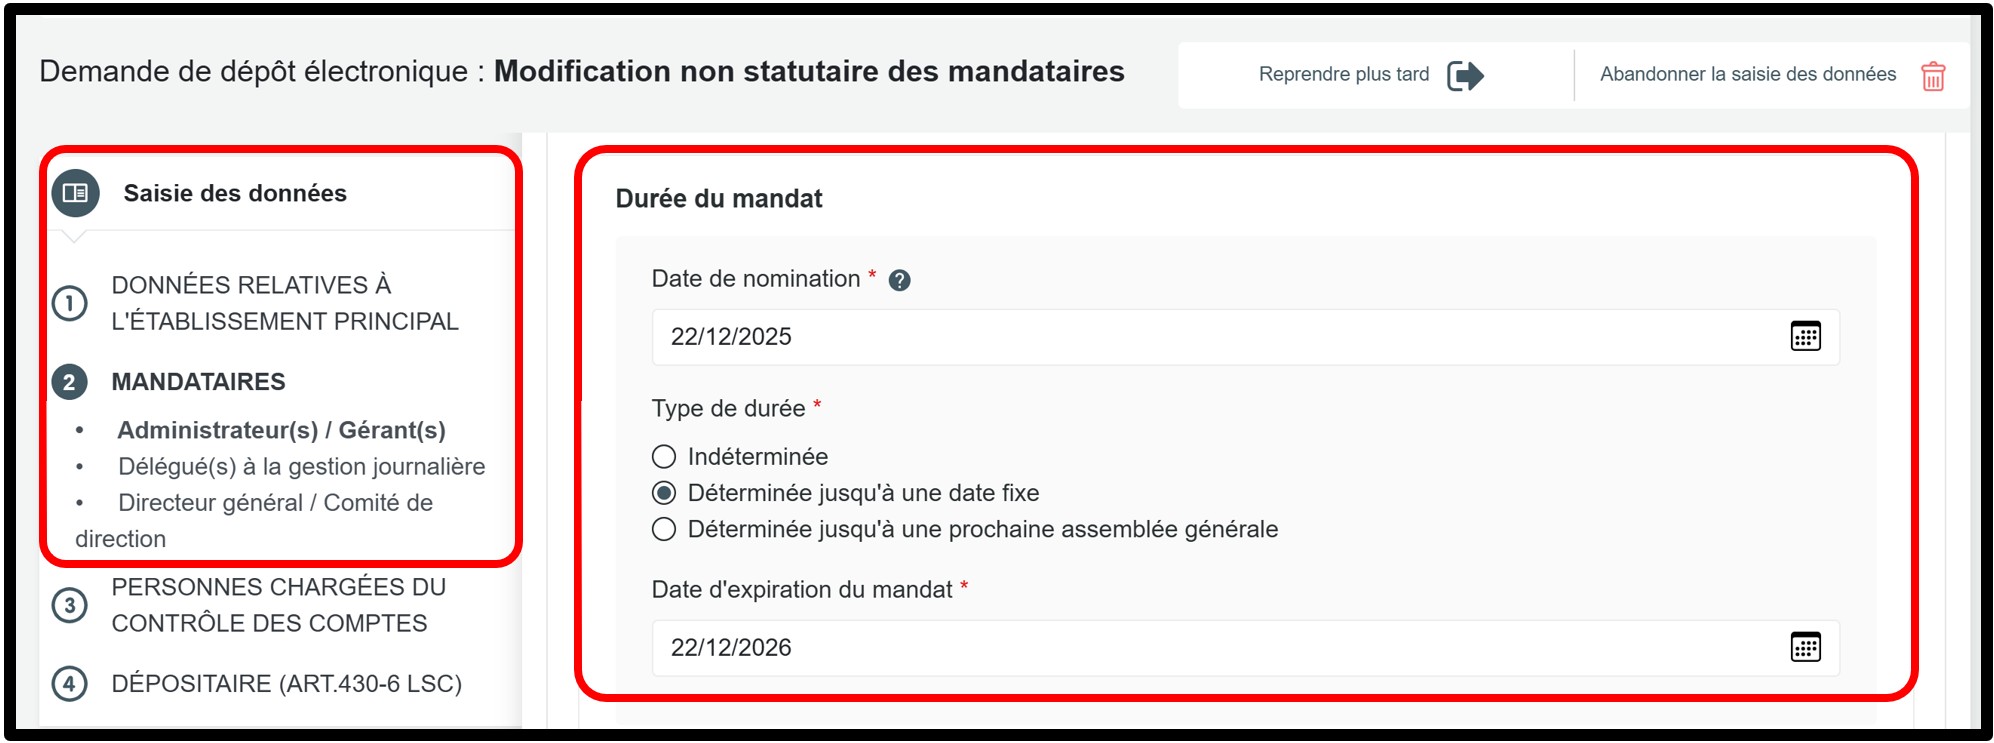This screenshot has height=743, width=1994.
Task: Open Administrateur(s) / Gérant(s) subsection
Action: point(281,430)
